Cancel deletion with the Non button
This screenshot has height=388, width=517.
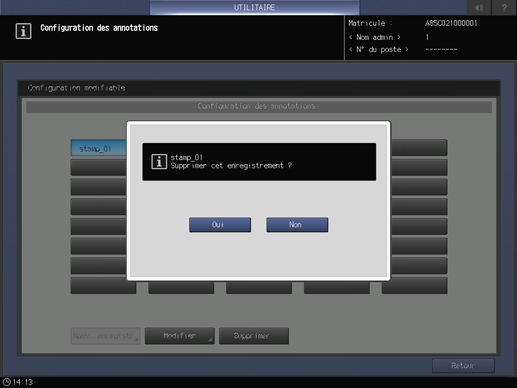click(x=297, y=225)
